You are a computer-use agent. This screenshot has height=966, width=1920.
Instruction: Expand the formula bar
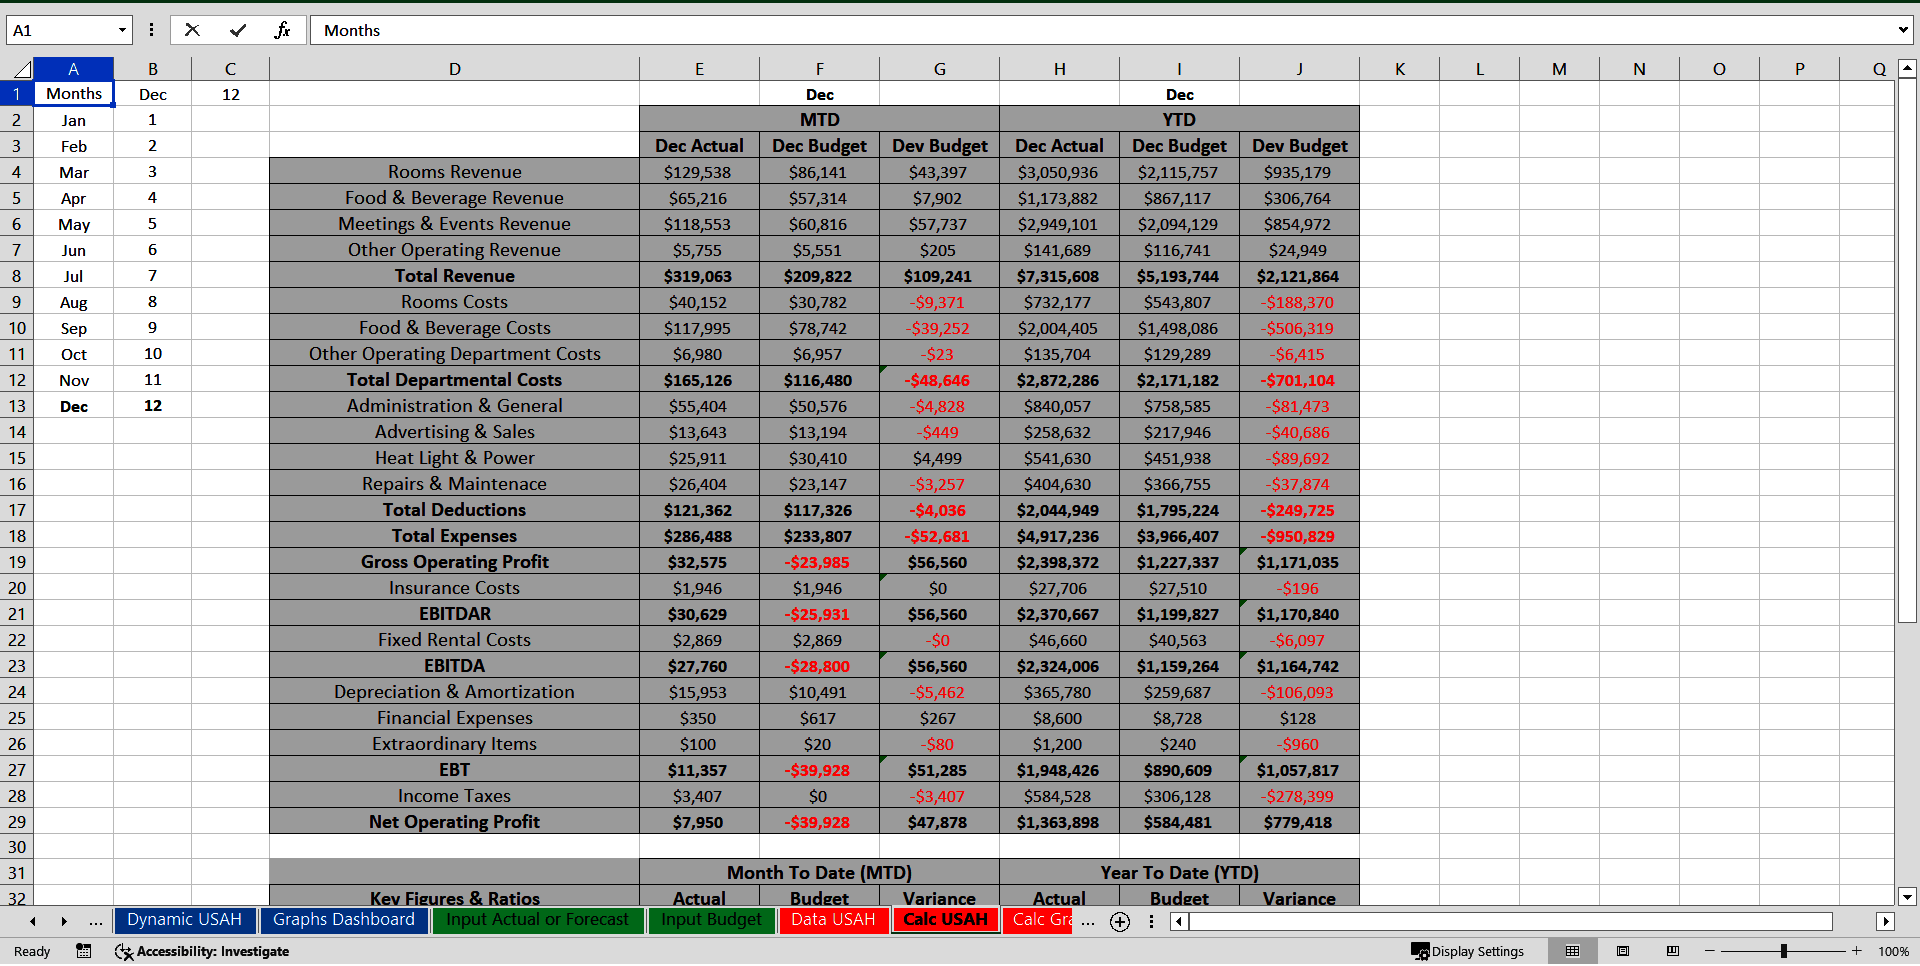pyautogui.click(x=1902, y=30)
